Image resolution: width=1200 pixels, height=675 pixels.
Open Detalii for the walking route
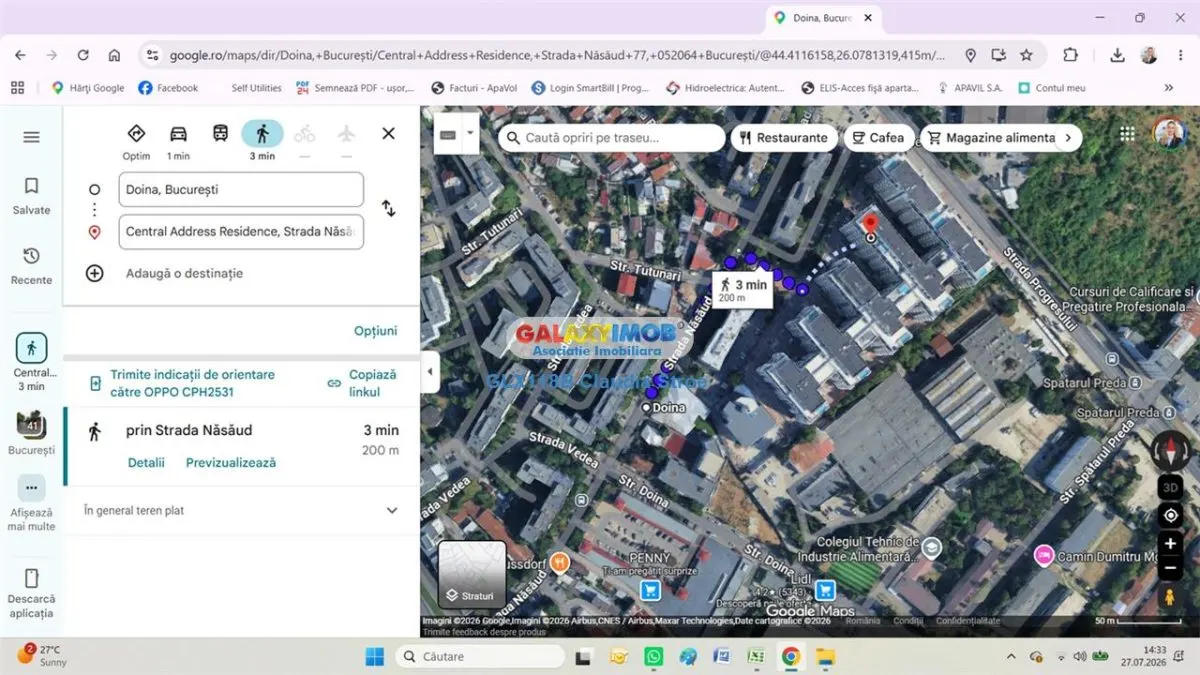(146, 463)
